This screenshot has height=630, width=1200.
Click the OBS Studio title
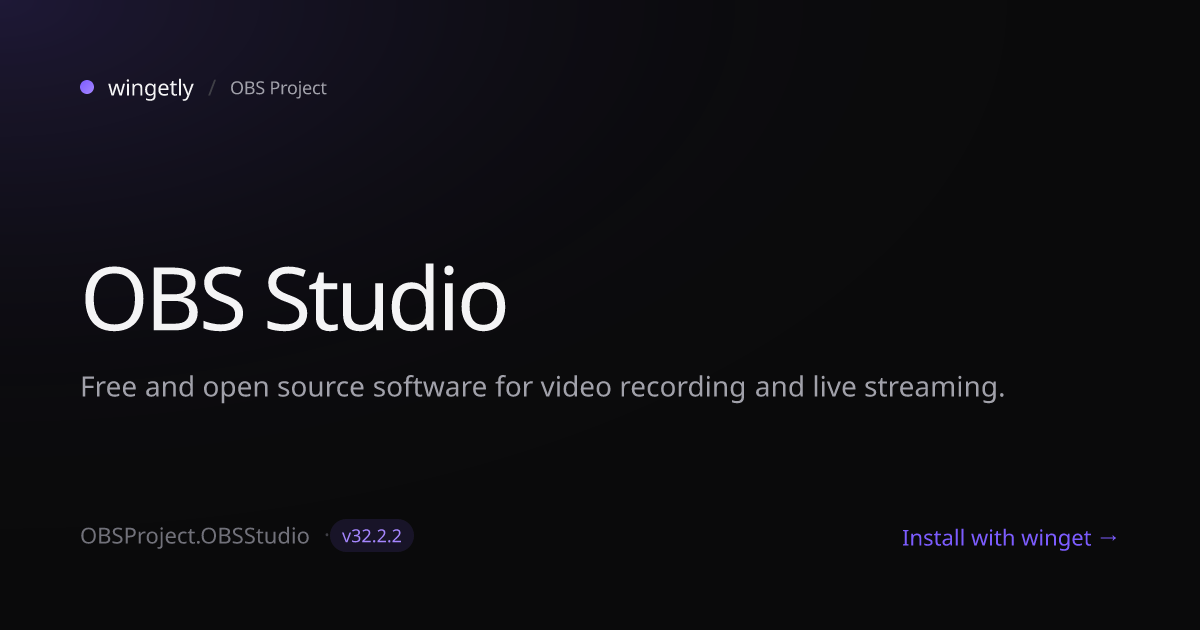tap(294, 300)
